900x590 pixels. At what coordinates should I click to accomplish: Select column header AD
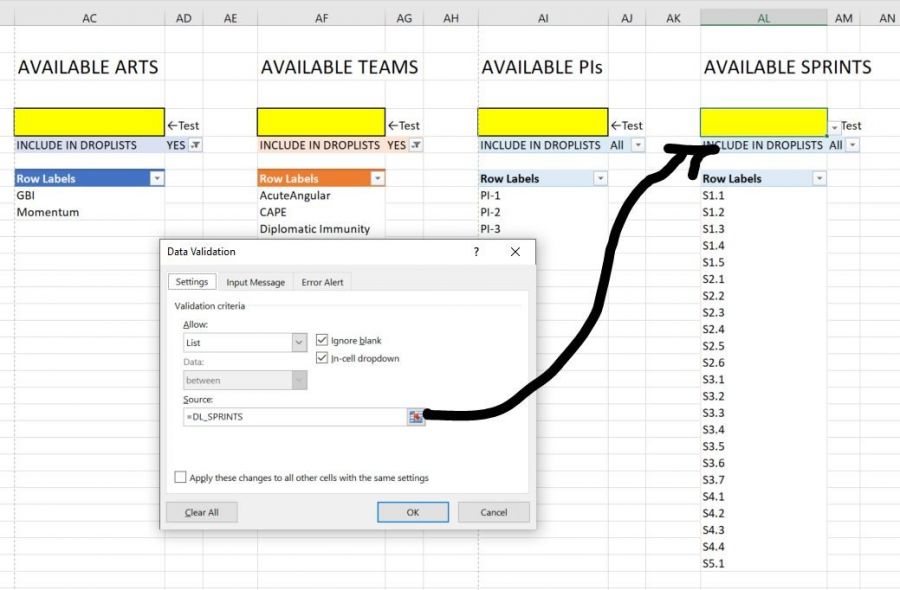tap(184, 18)
